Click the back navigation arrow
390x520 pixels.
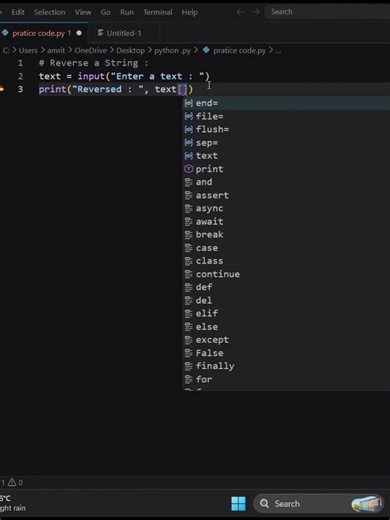[x=240, y=12]
